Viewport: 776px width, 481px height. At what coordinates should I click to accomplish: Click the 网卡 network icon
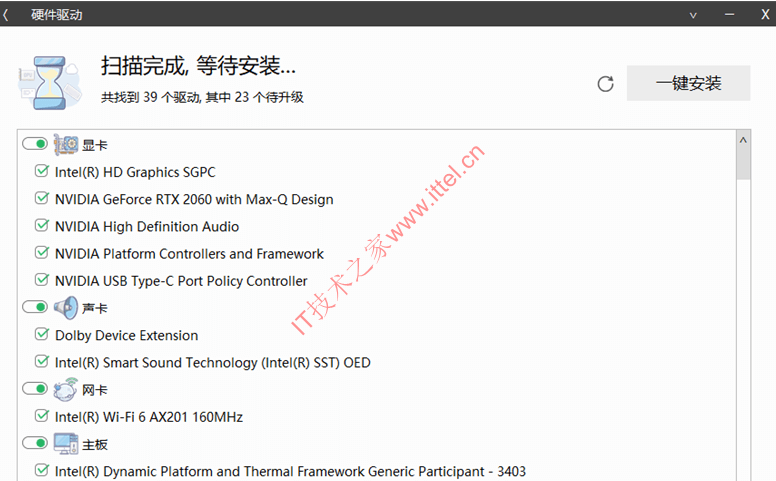point(66,389)
